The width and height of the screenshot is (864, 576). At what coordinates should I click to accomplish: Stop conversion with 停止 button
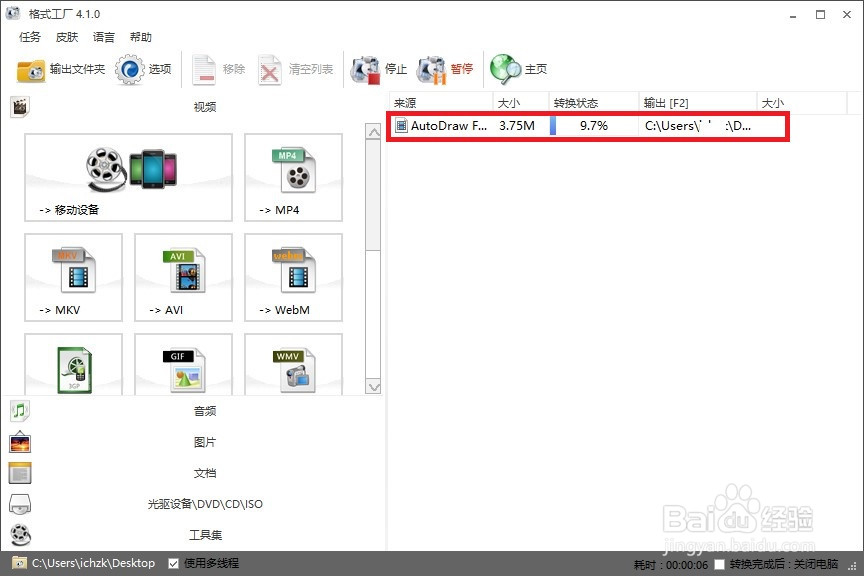point(379,69)
